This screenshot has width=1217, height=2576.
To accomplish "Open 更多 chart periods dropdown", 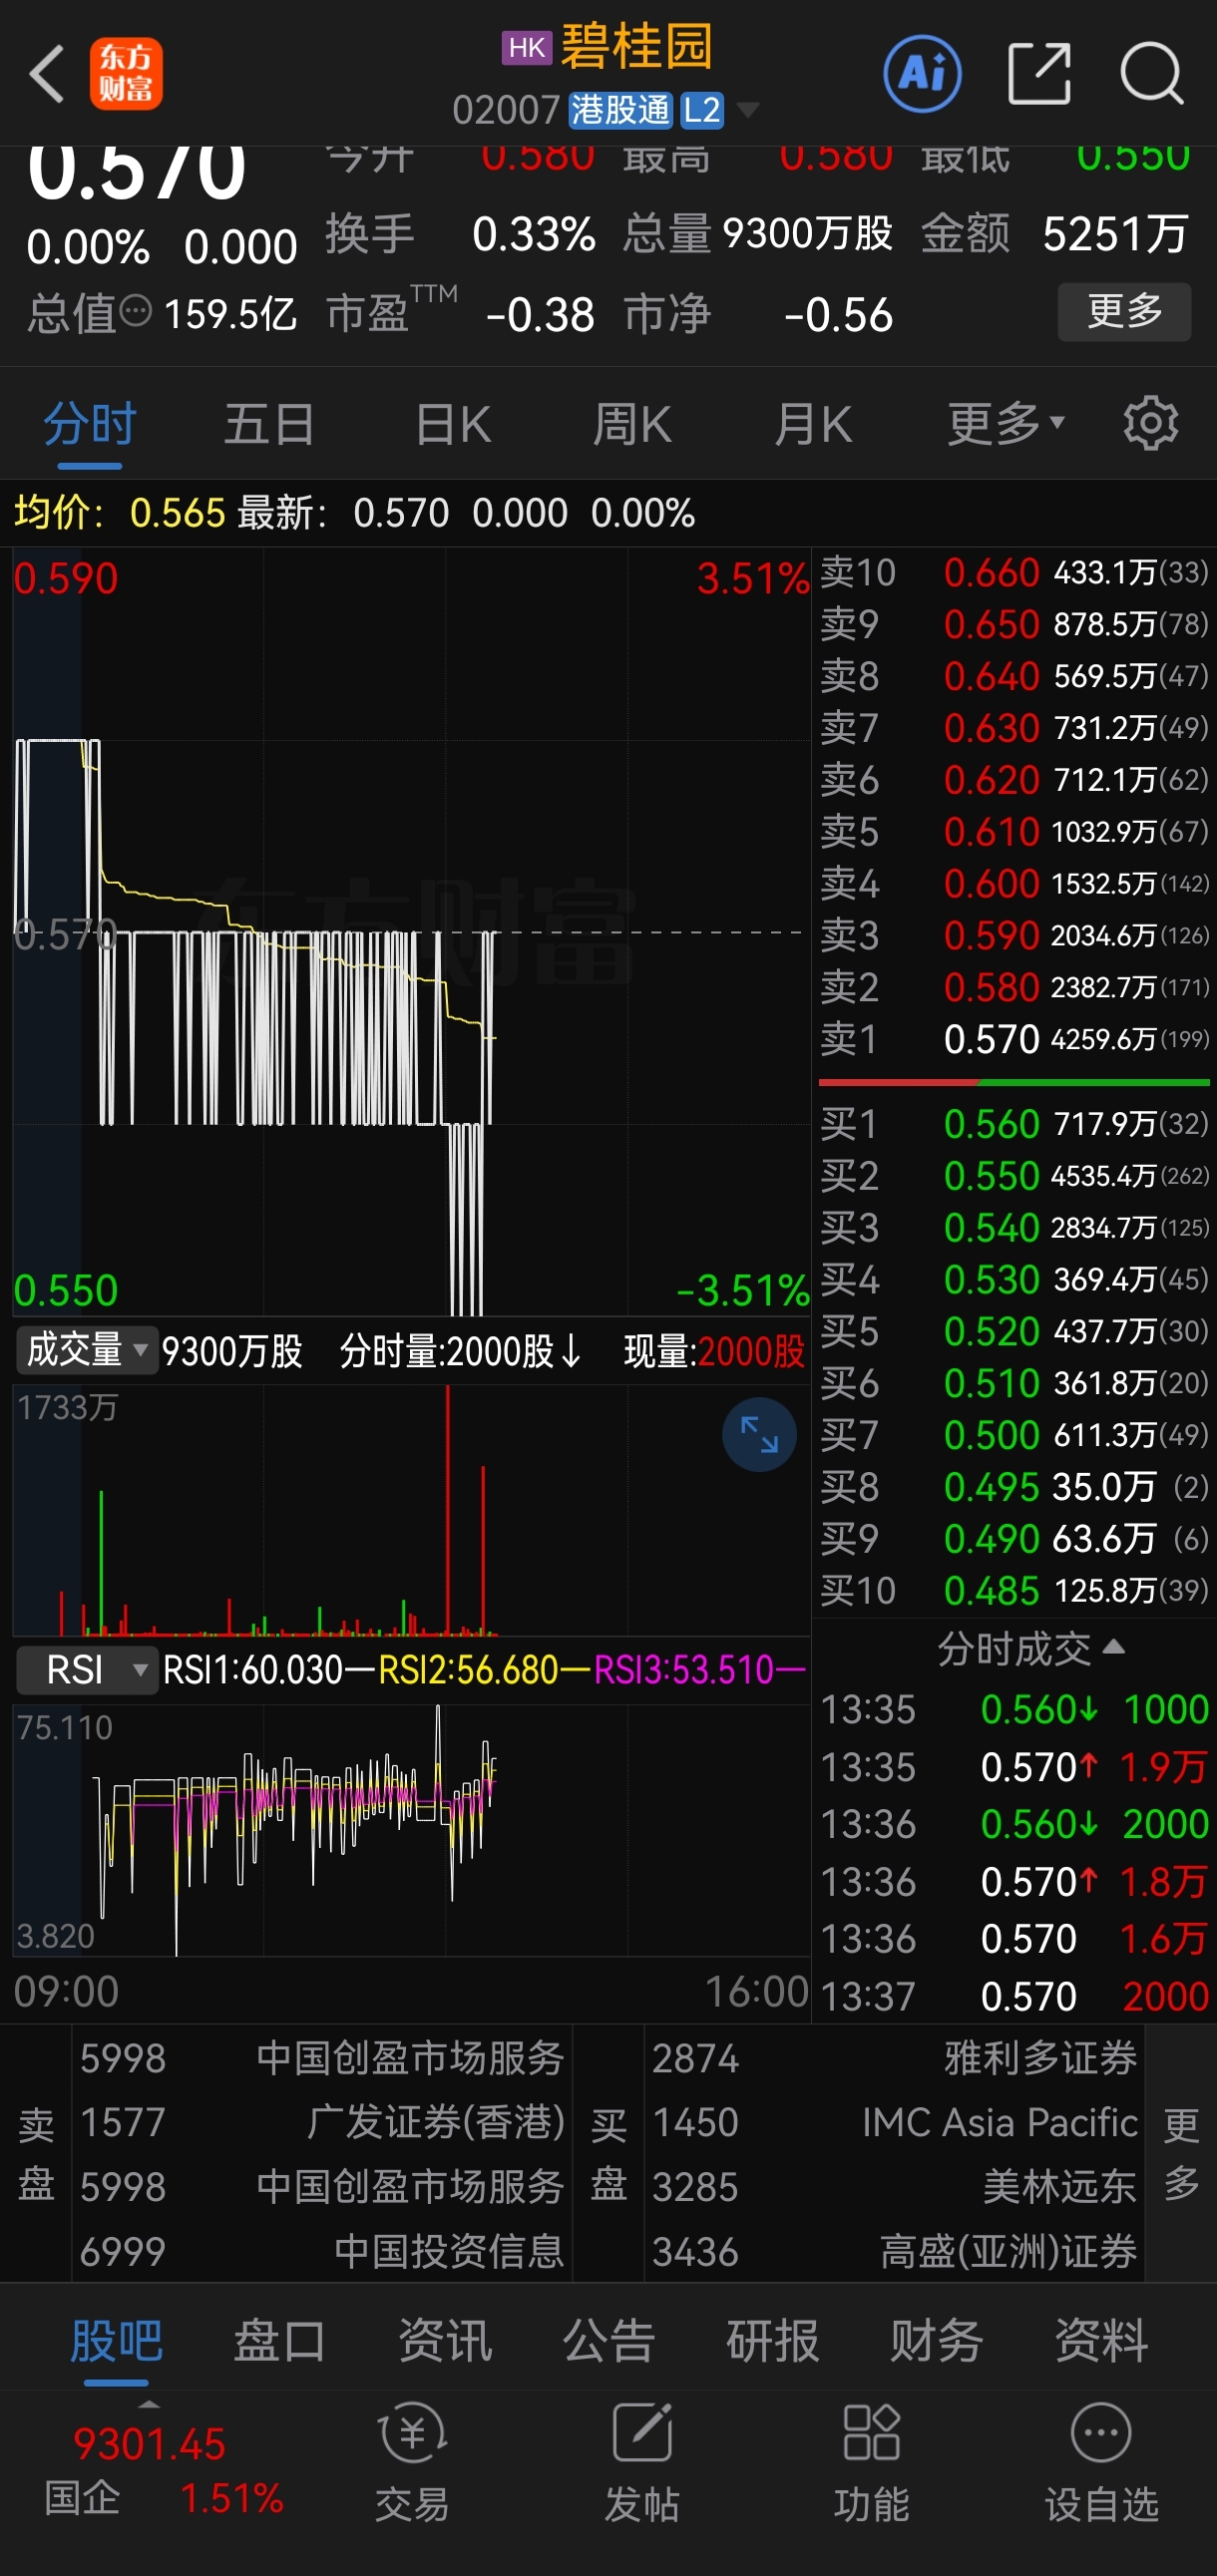I will 1006,424.
